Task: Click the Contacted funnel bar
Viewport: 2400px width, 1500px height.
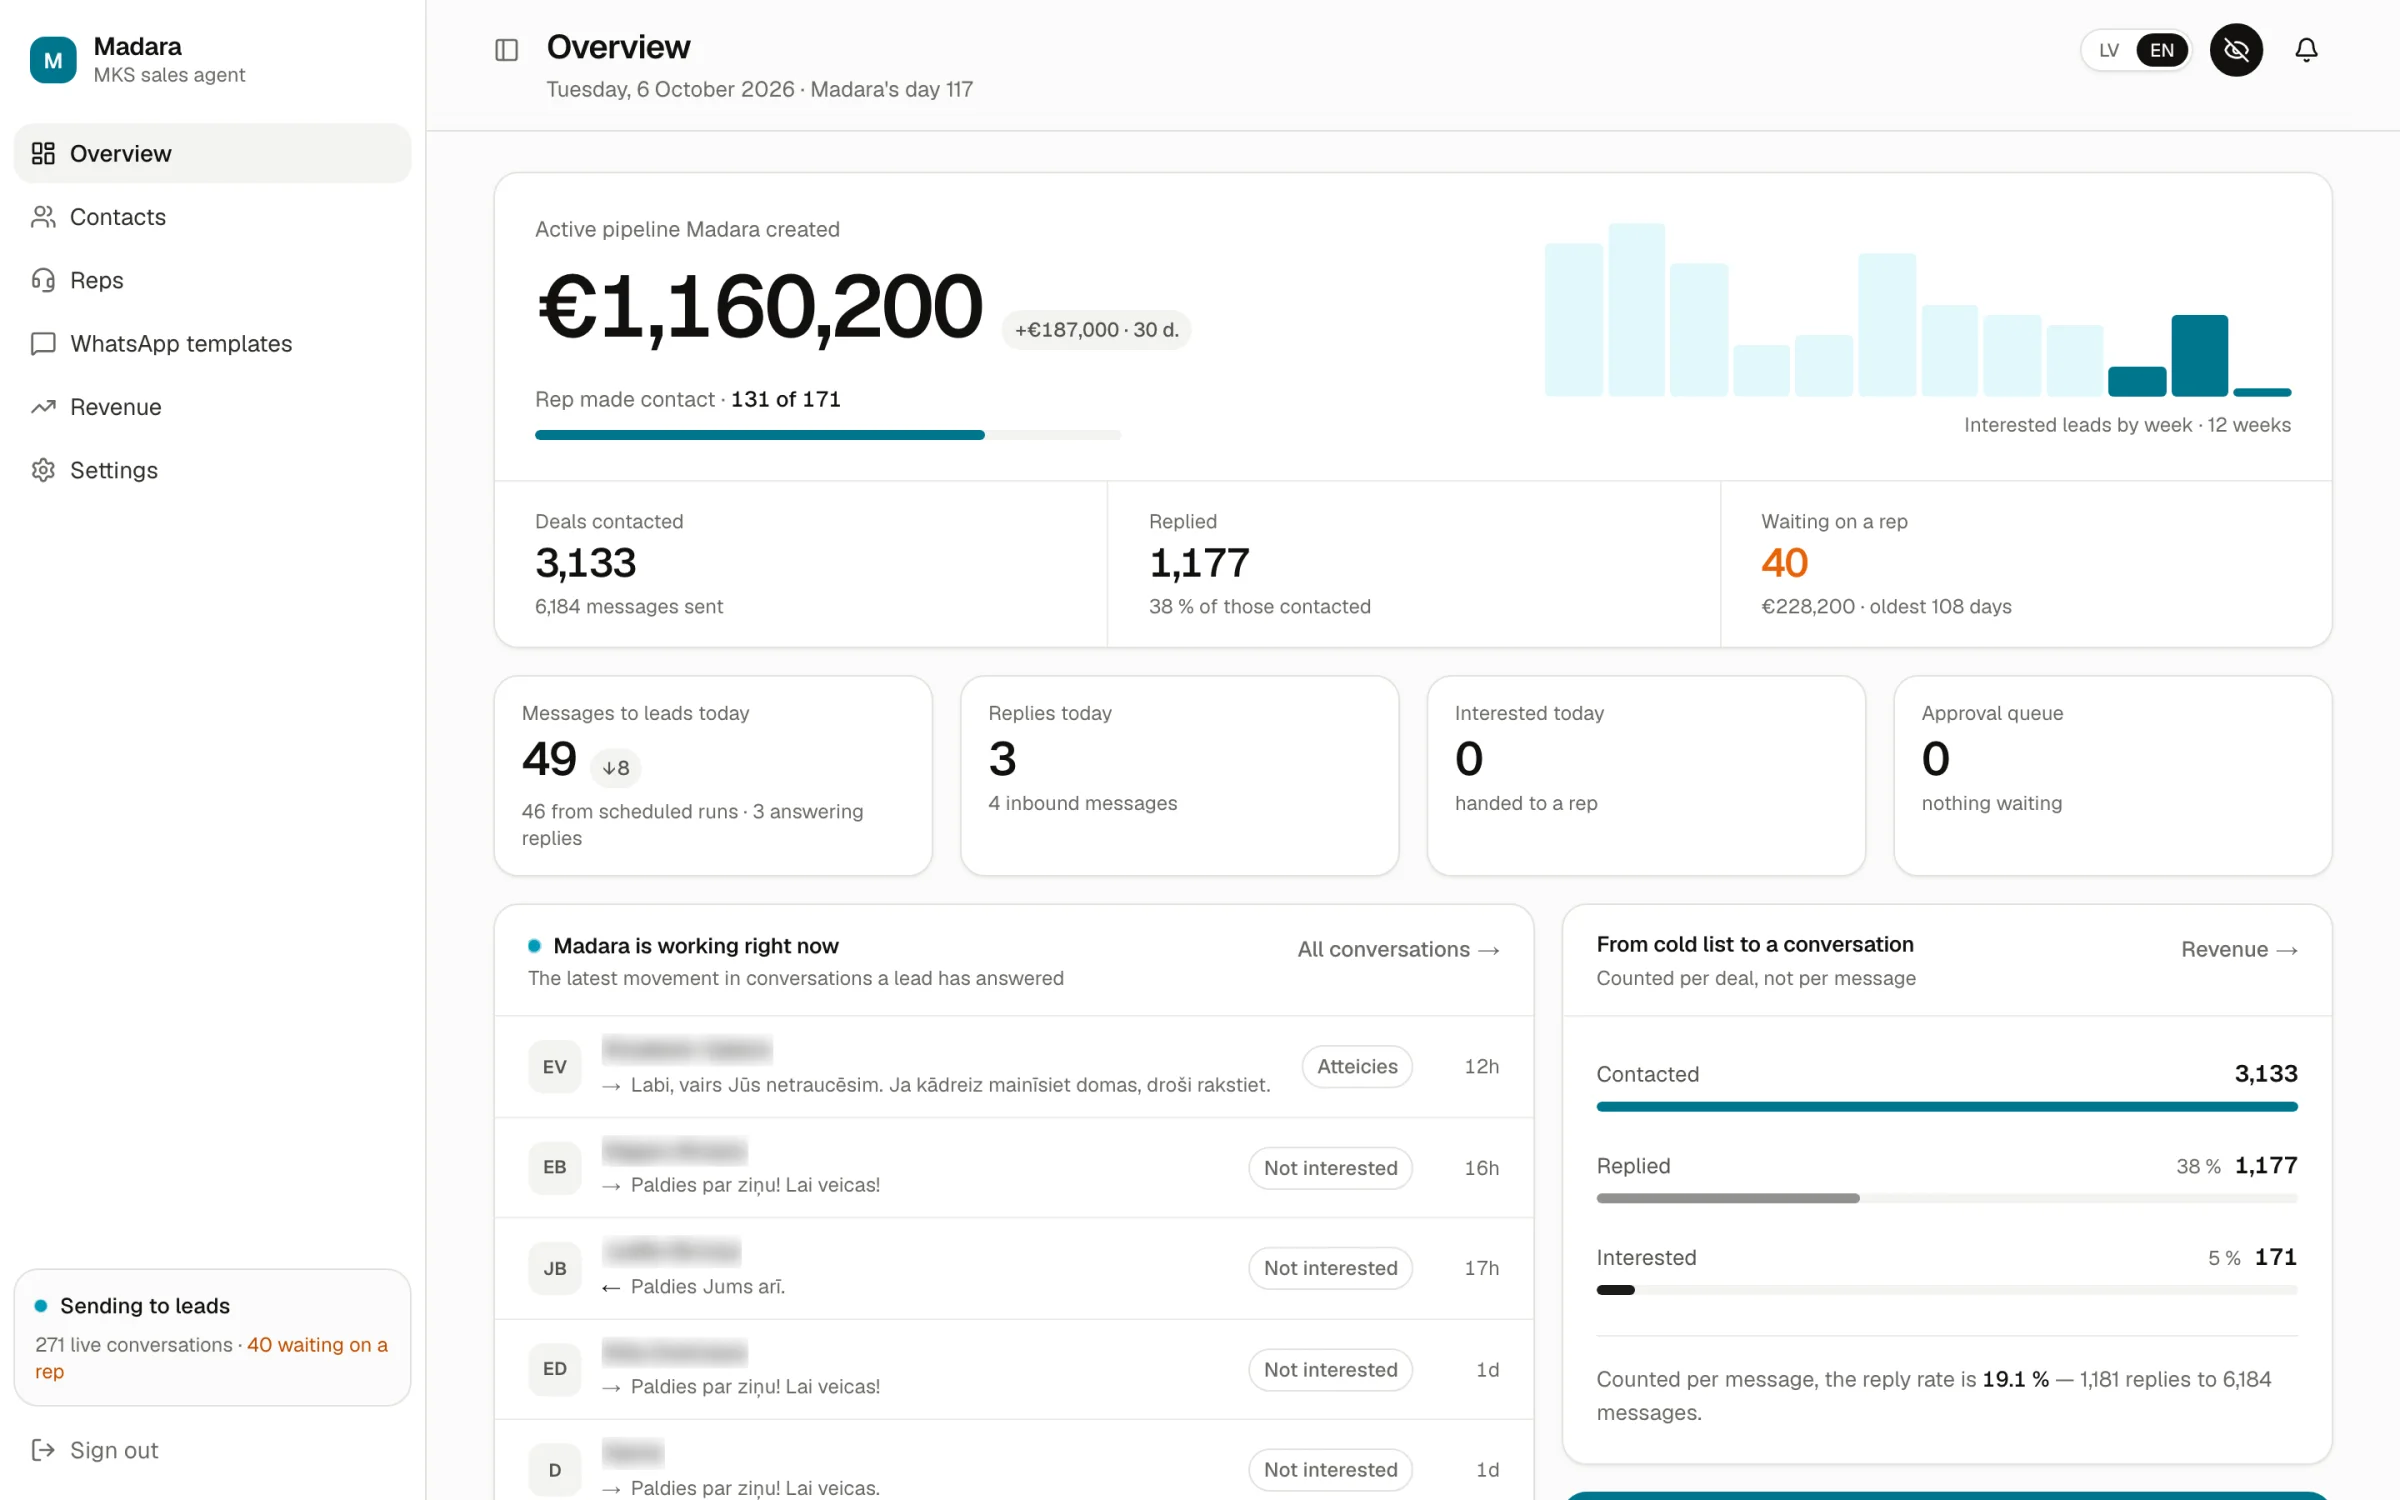Action: click(x=1946, y=1106)
